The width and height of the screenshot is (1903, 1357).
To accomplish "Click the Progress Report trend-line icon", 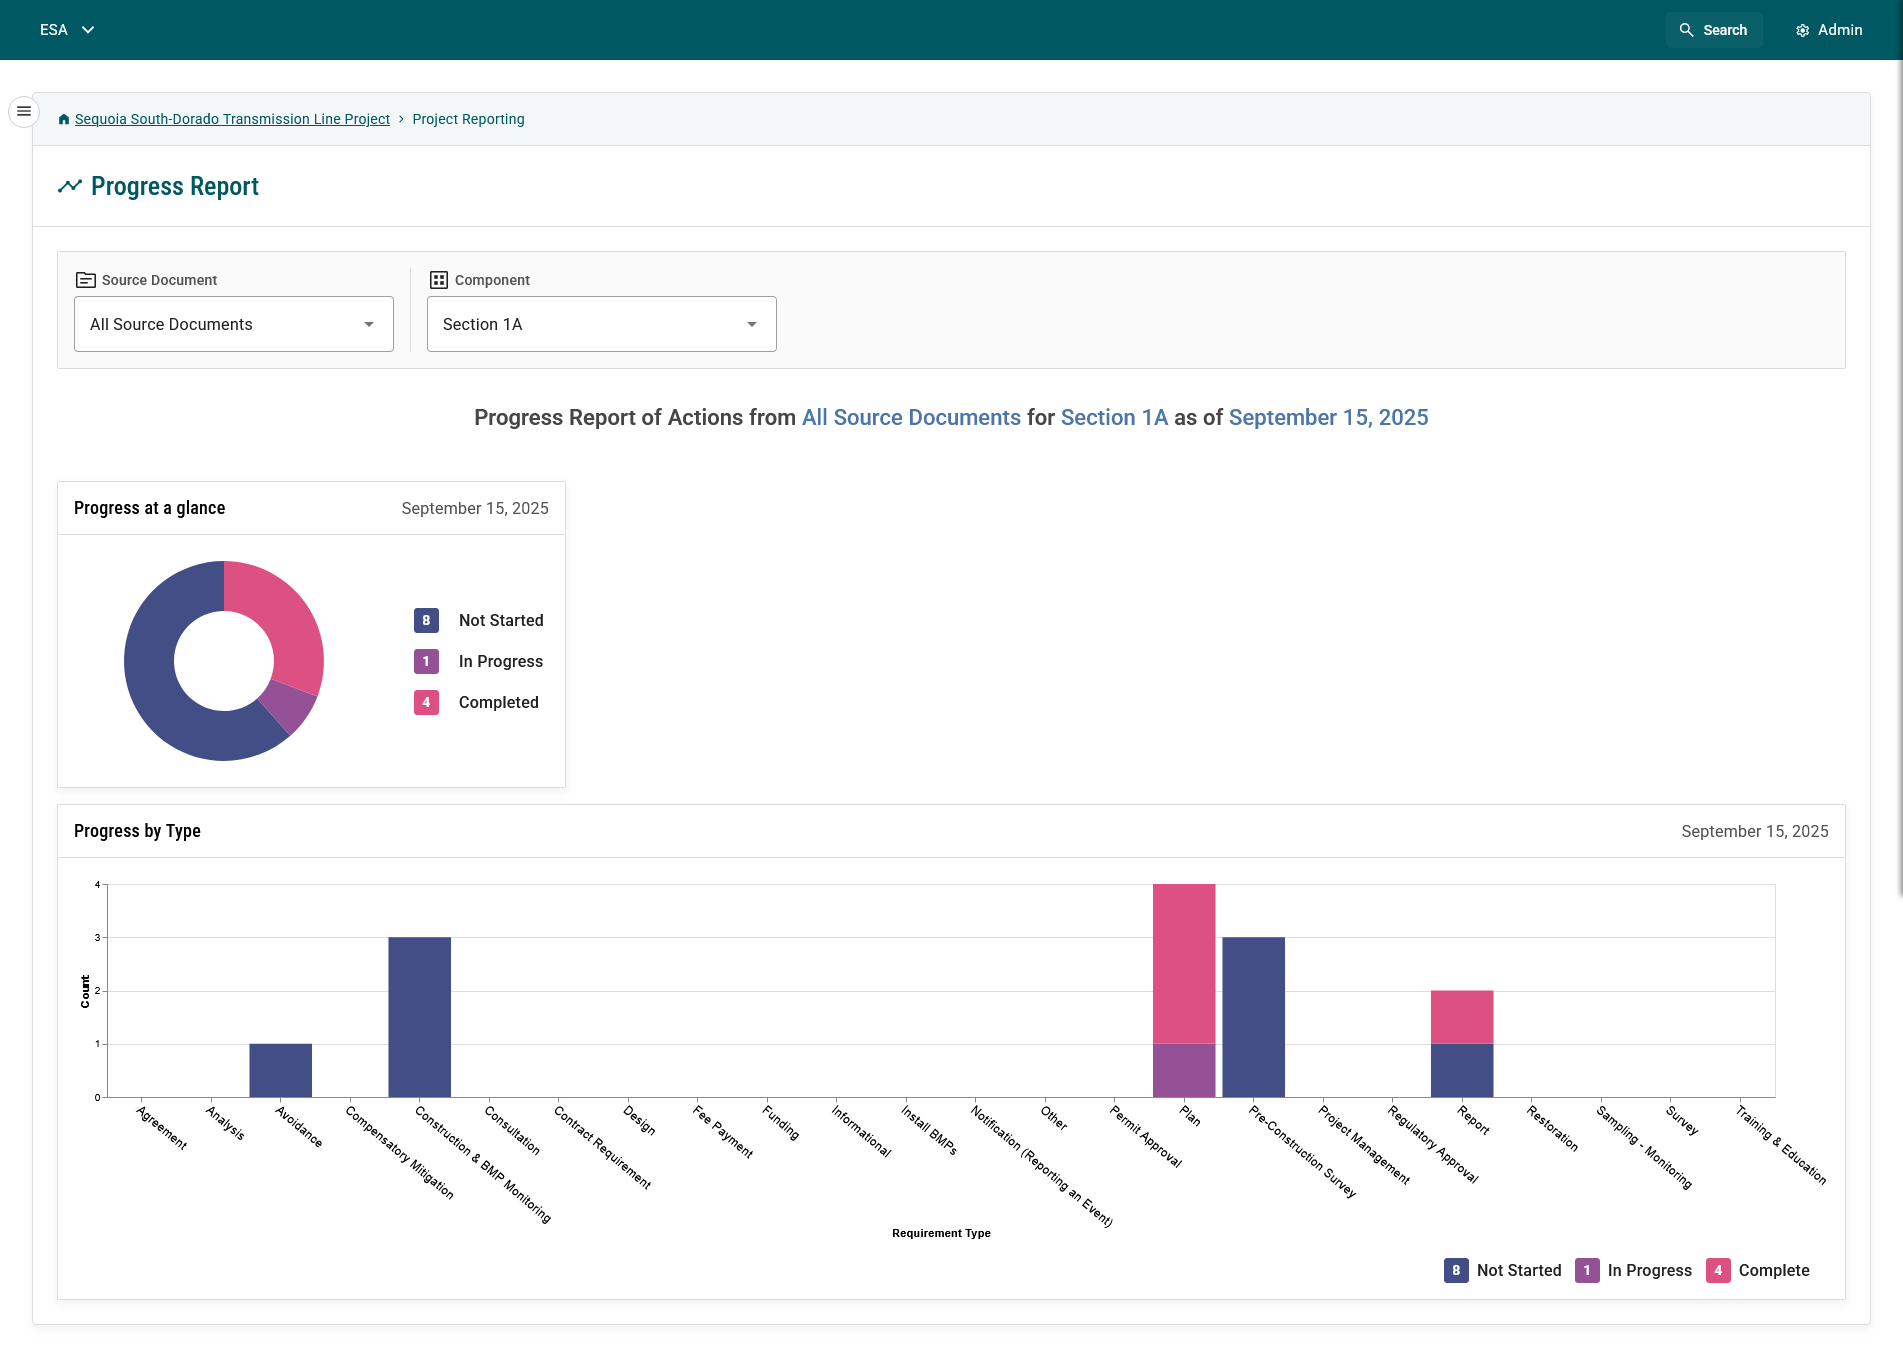I will point(69,187).
